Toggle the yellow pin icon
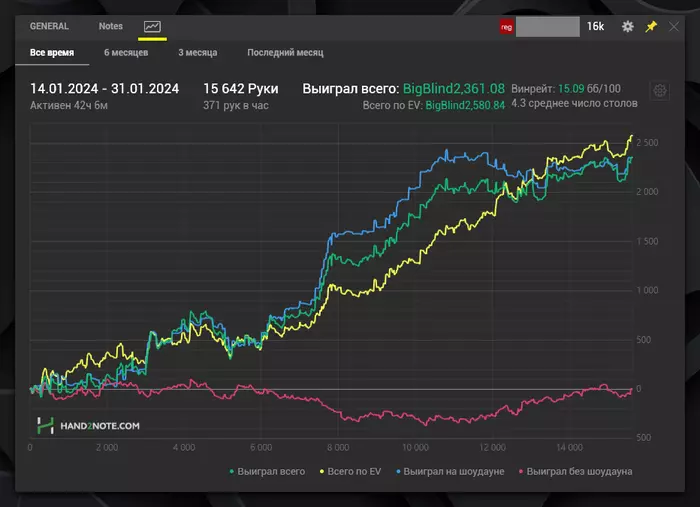The width and height of the screenshot is (700, 507). pos(651,27)
